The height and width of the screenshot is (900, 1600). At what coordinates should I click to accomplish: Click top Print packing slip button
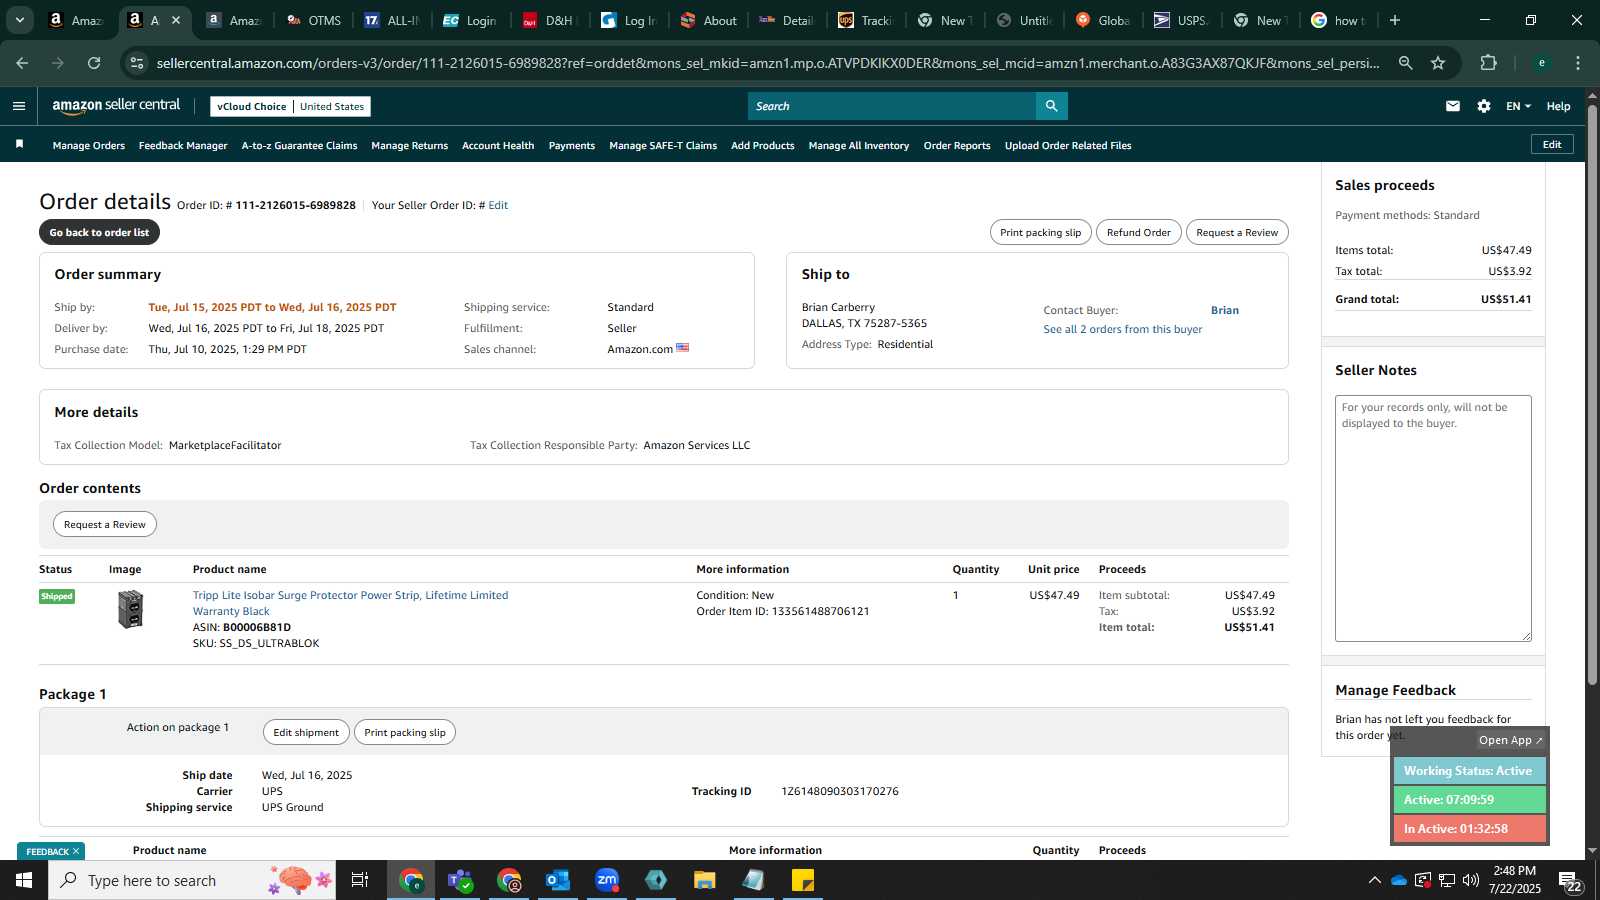tap(1040, 232)
